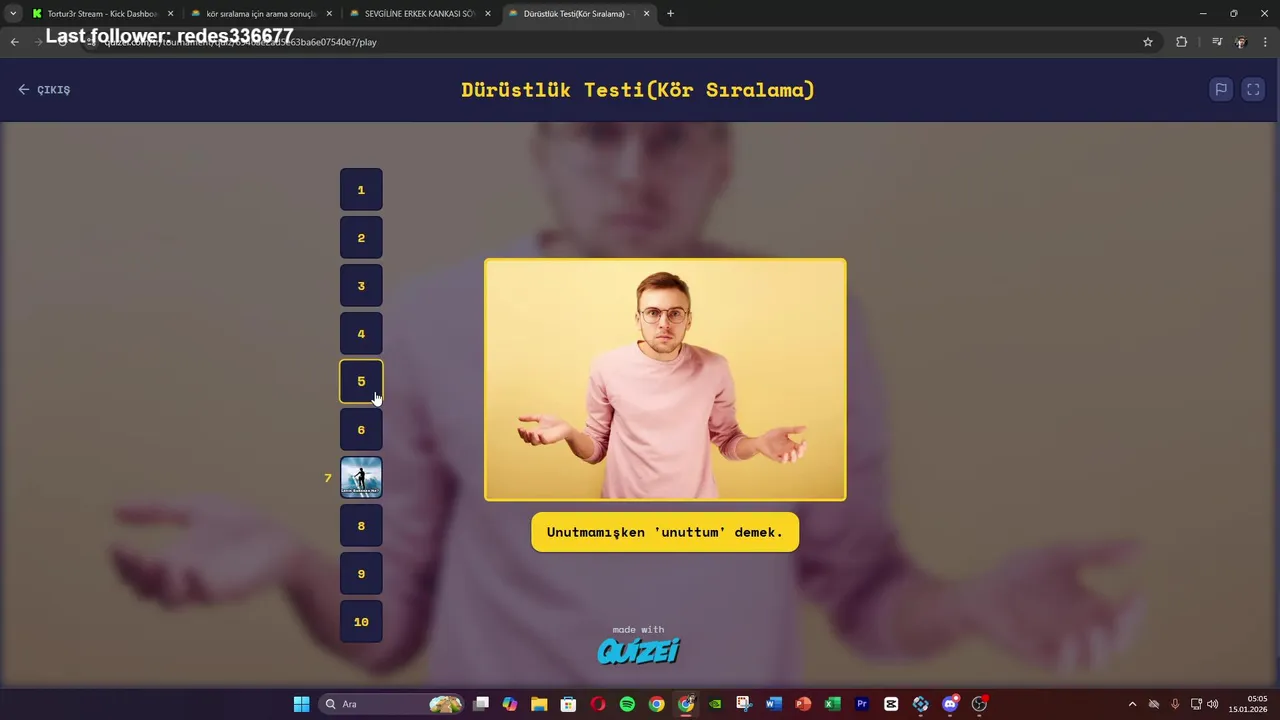Place item in rank slot 1

pos(361,190)
